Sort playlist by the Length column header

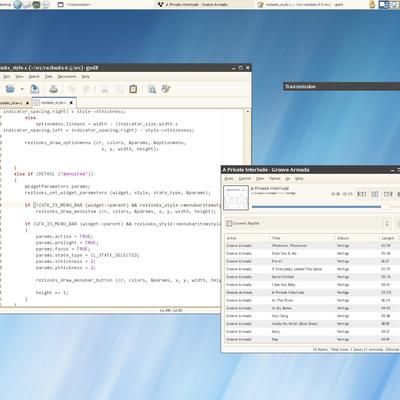(389, 238)
